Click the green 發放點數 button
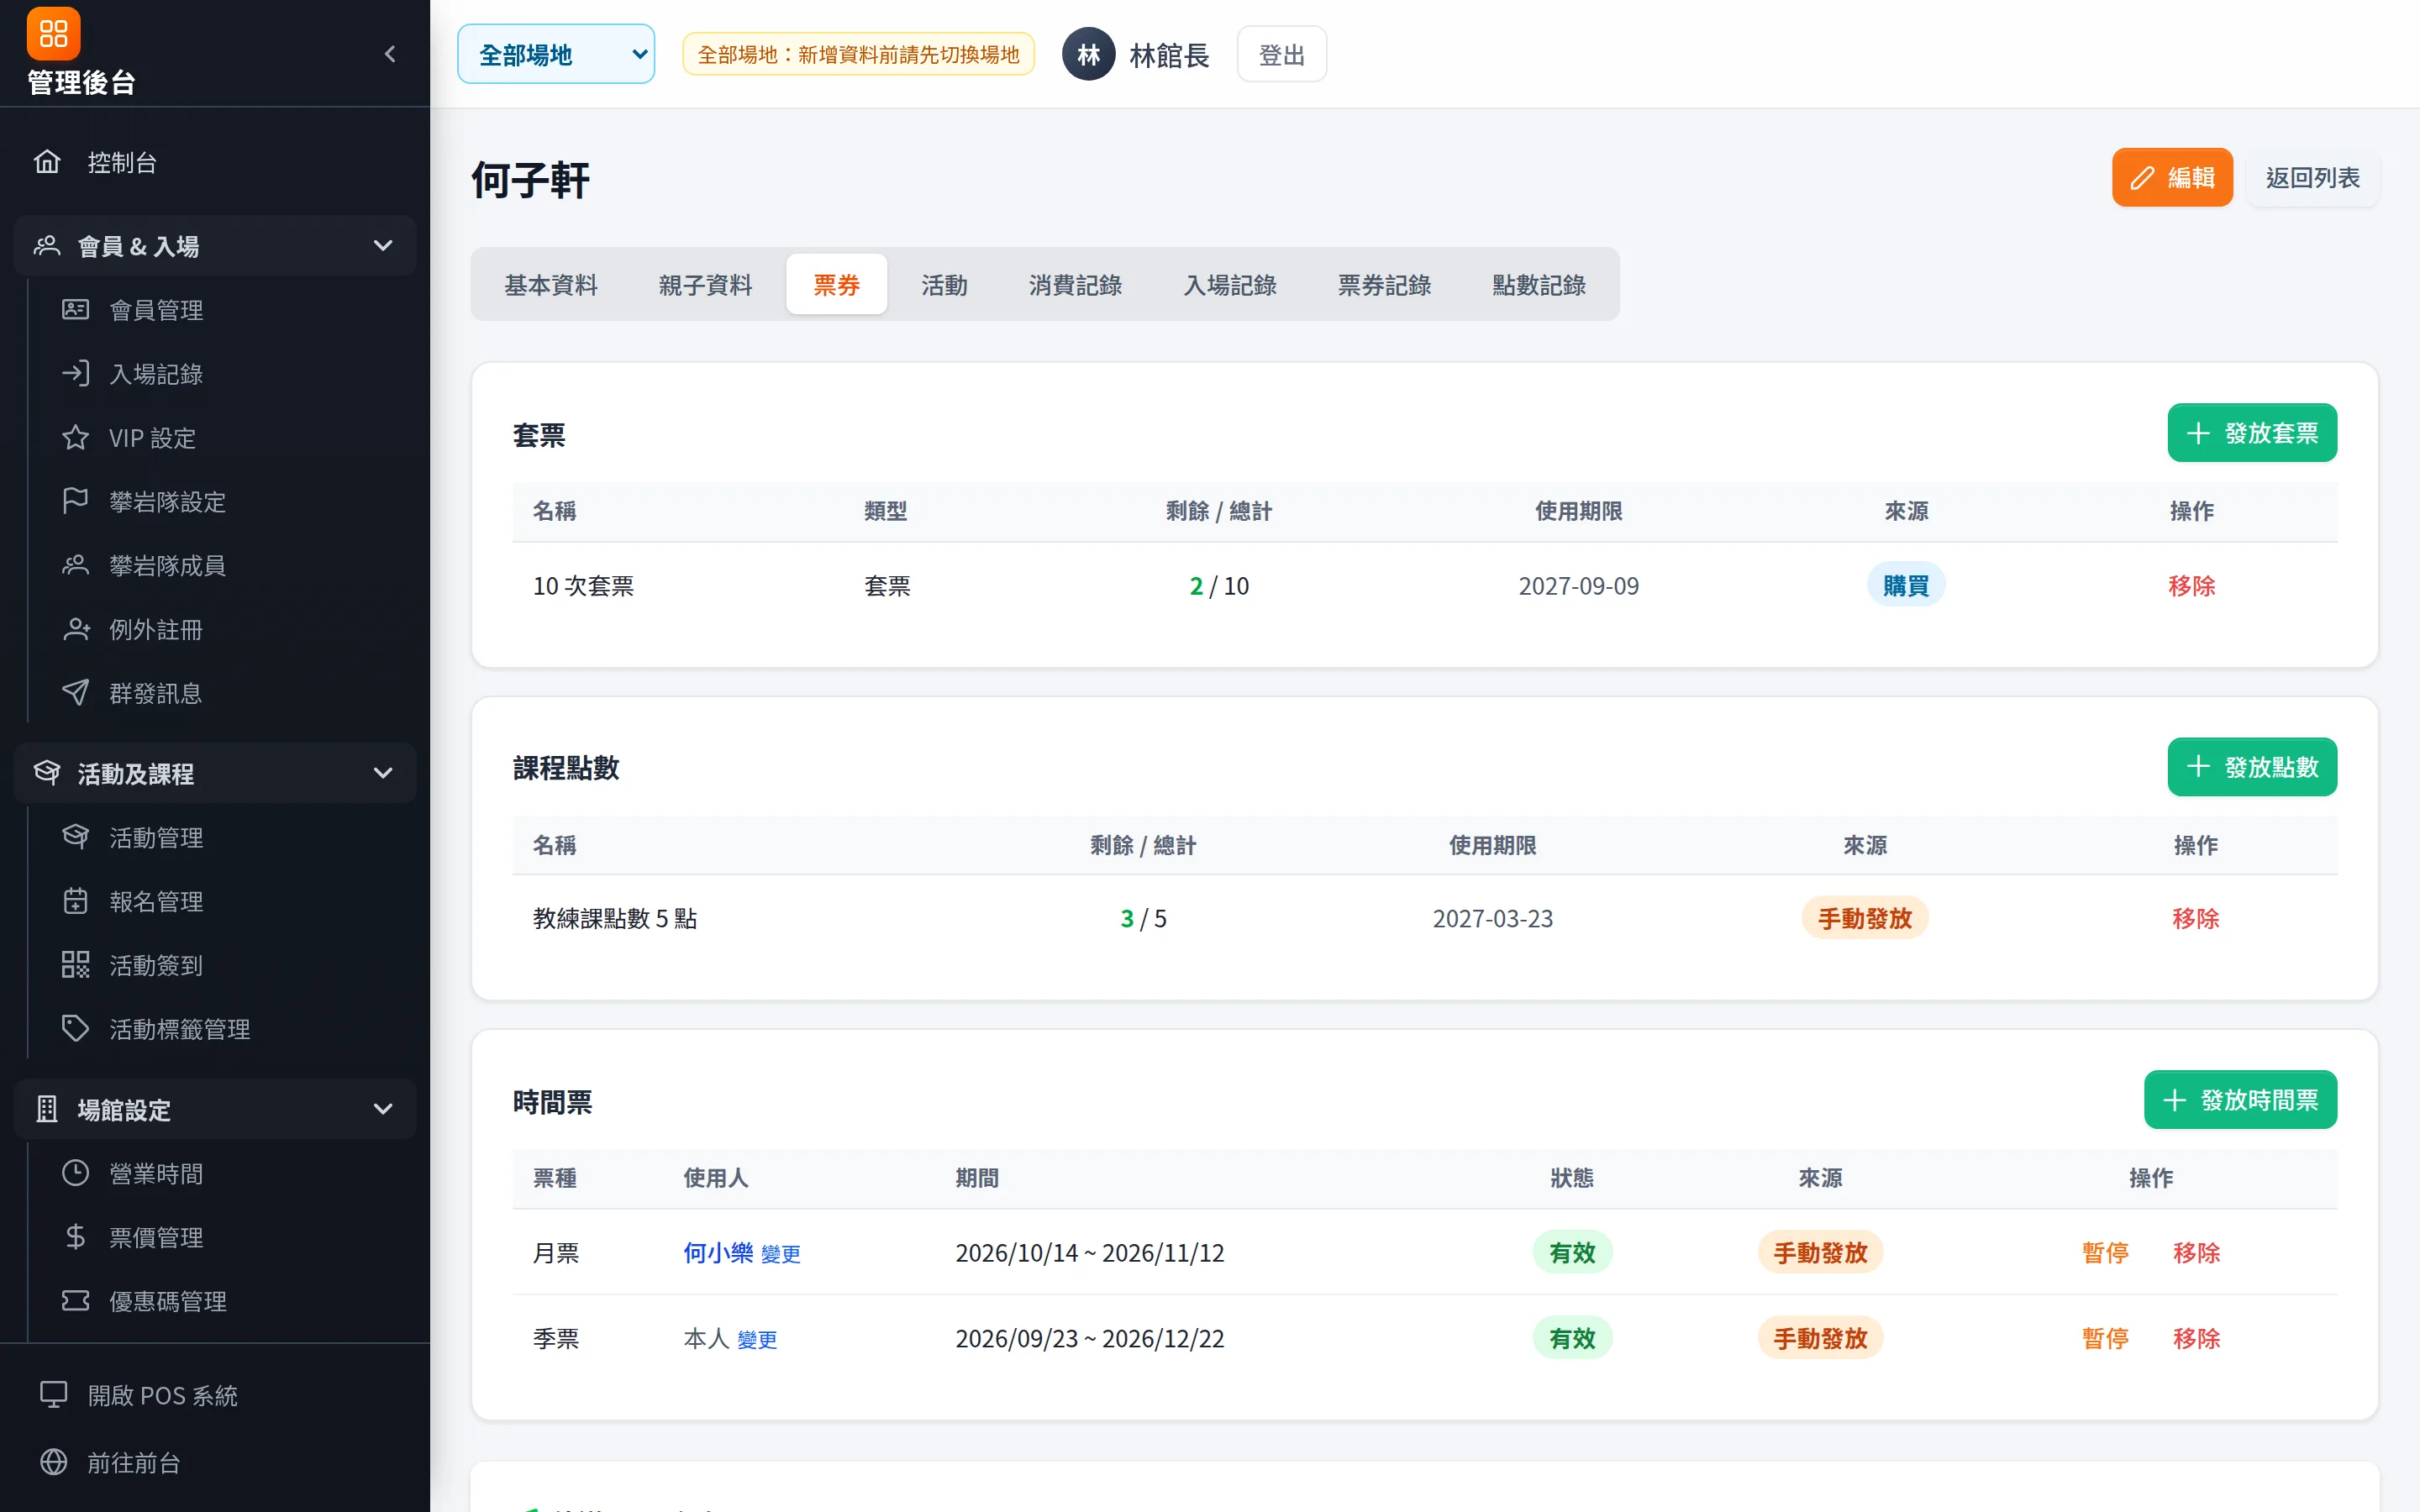Screen dimensions: 2420x1512 [x=2252, y=767]
